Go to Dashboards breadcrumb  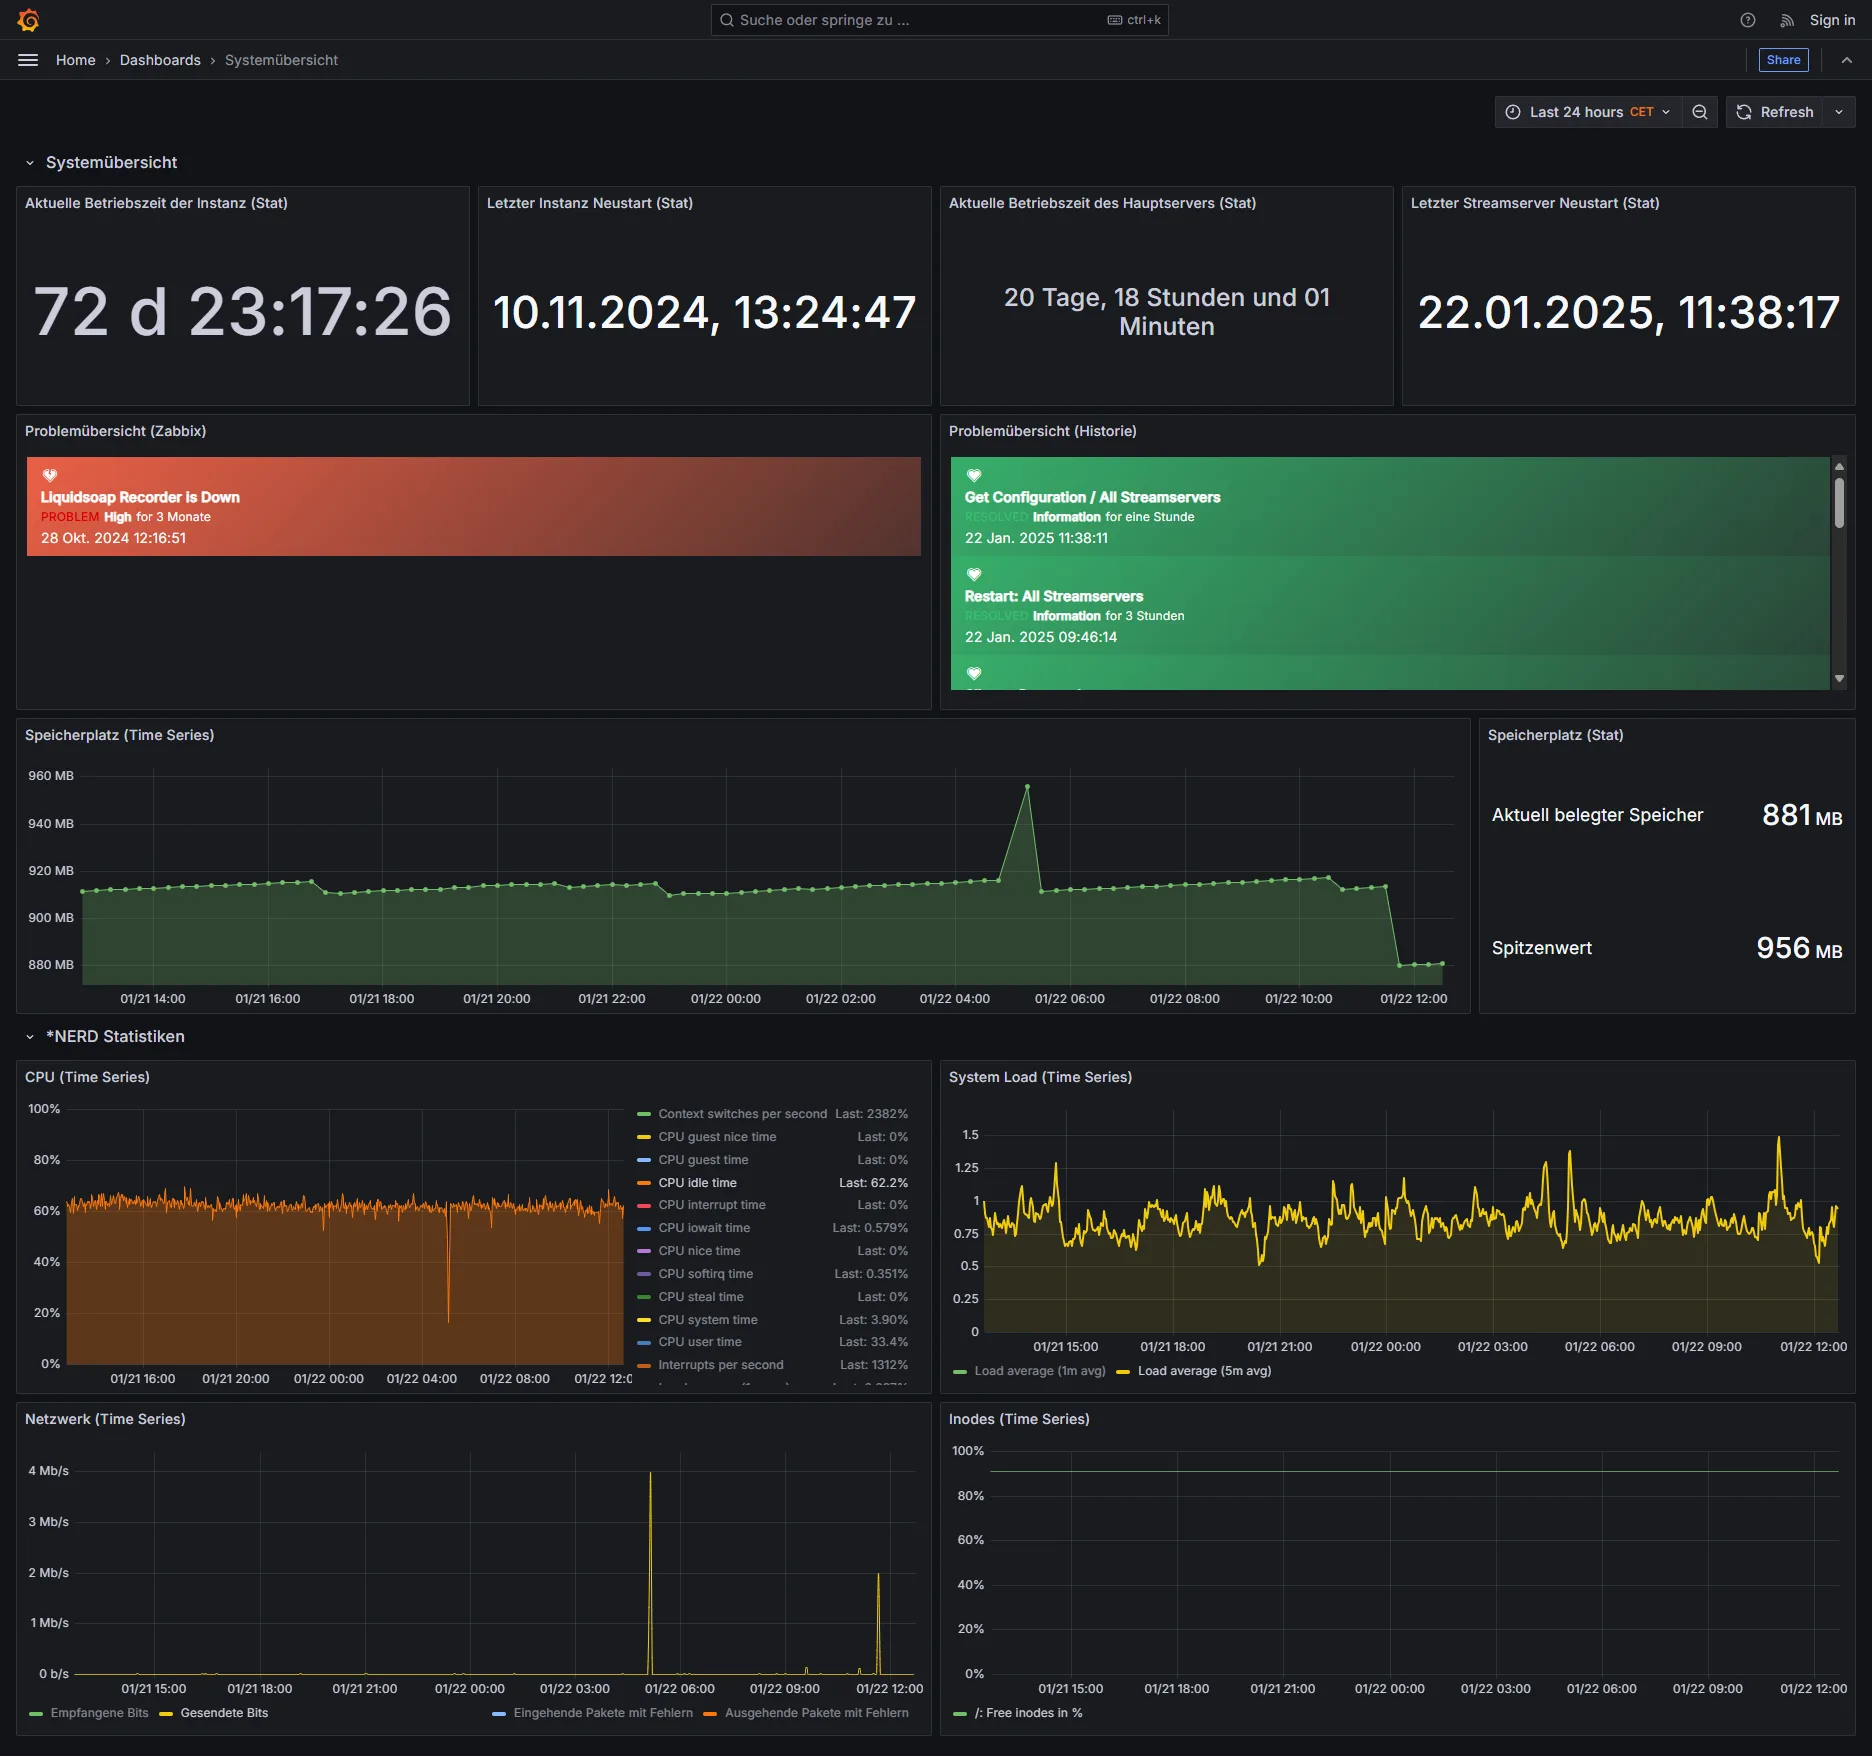(160, 60)
